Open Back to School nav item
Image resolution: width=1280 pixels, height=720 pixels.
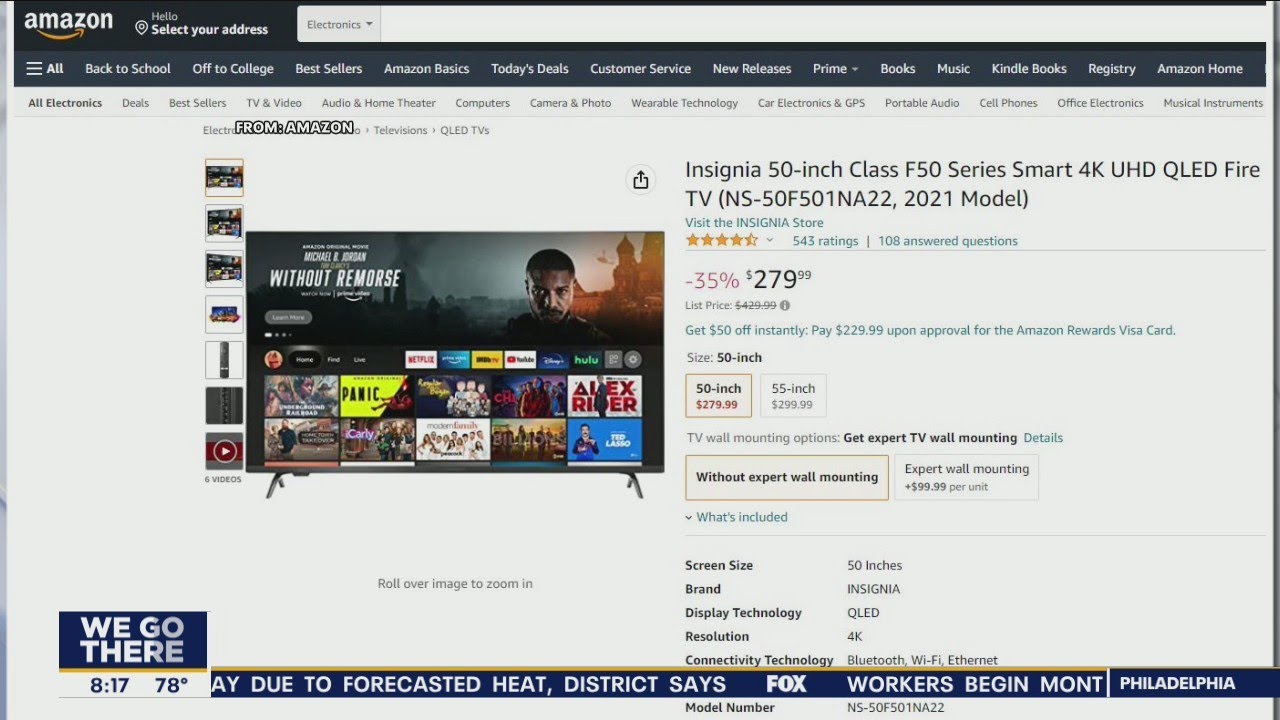[x=128, y=69]
